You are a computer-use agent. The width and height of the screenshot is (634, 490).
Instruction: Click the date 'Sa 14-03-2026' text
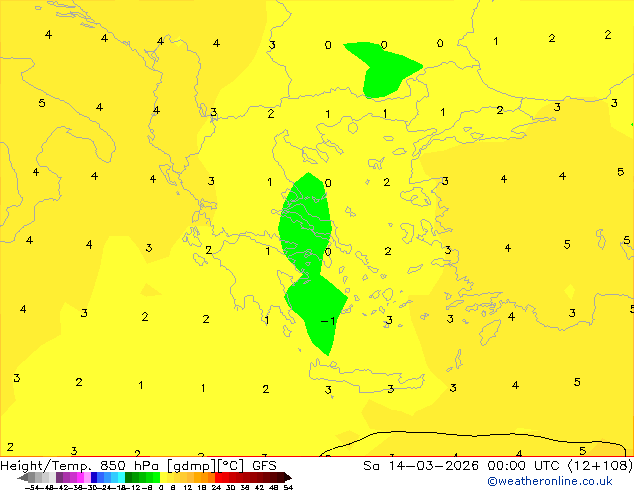(x=421, y=466)
